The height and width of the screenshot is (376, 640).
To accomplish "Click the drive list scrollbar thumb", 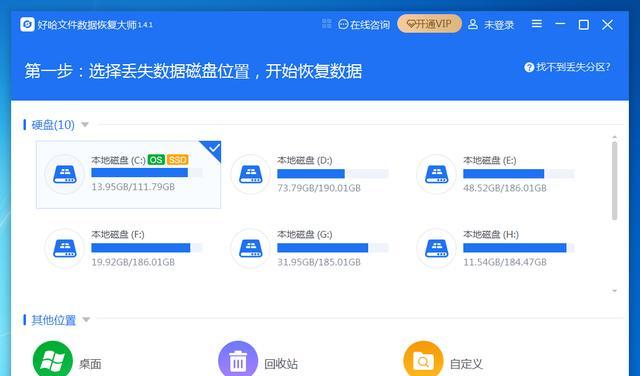I will point(615,181).
